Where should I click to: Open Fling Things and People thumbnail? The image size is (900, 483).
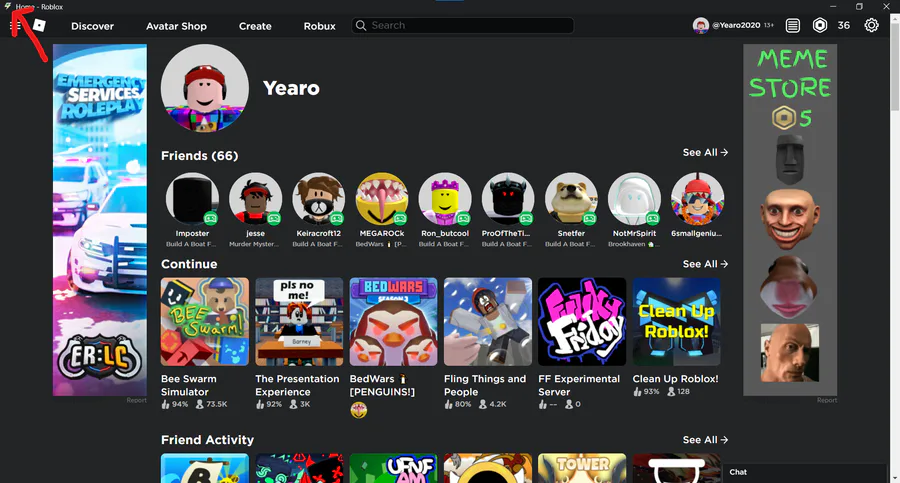click(x=488, y=322)
